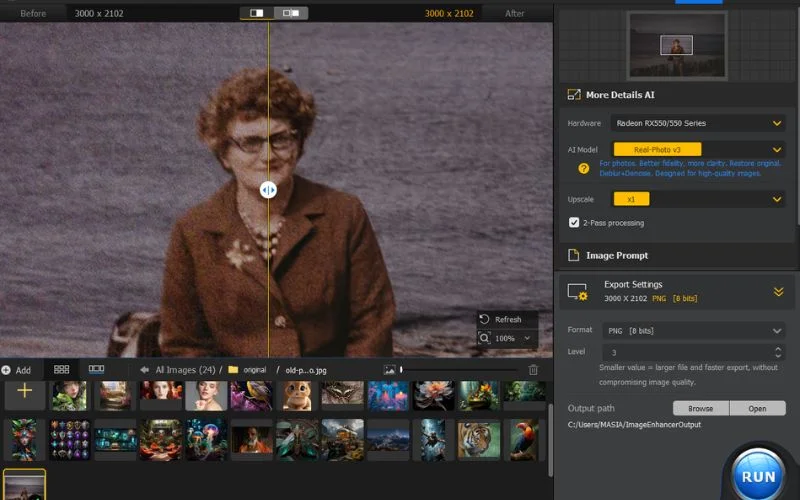This screenshot has width=800, height=500.
Task: Expand the Hardware dropdown
Action: [777, 123]
